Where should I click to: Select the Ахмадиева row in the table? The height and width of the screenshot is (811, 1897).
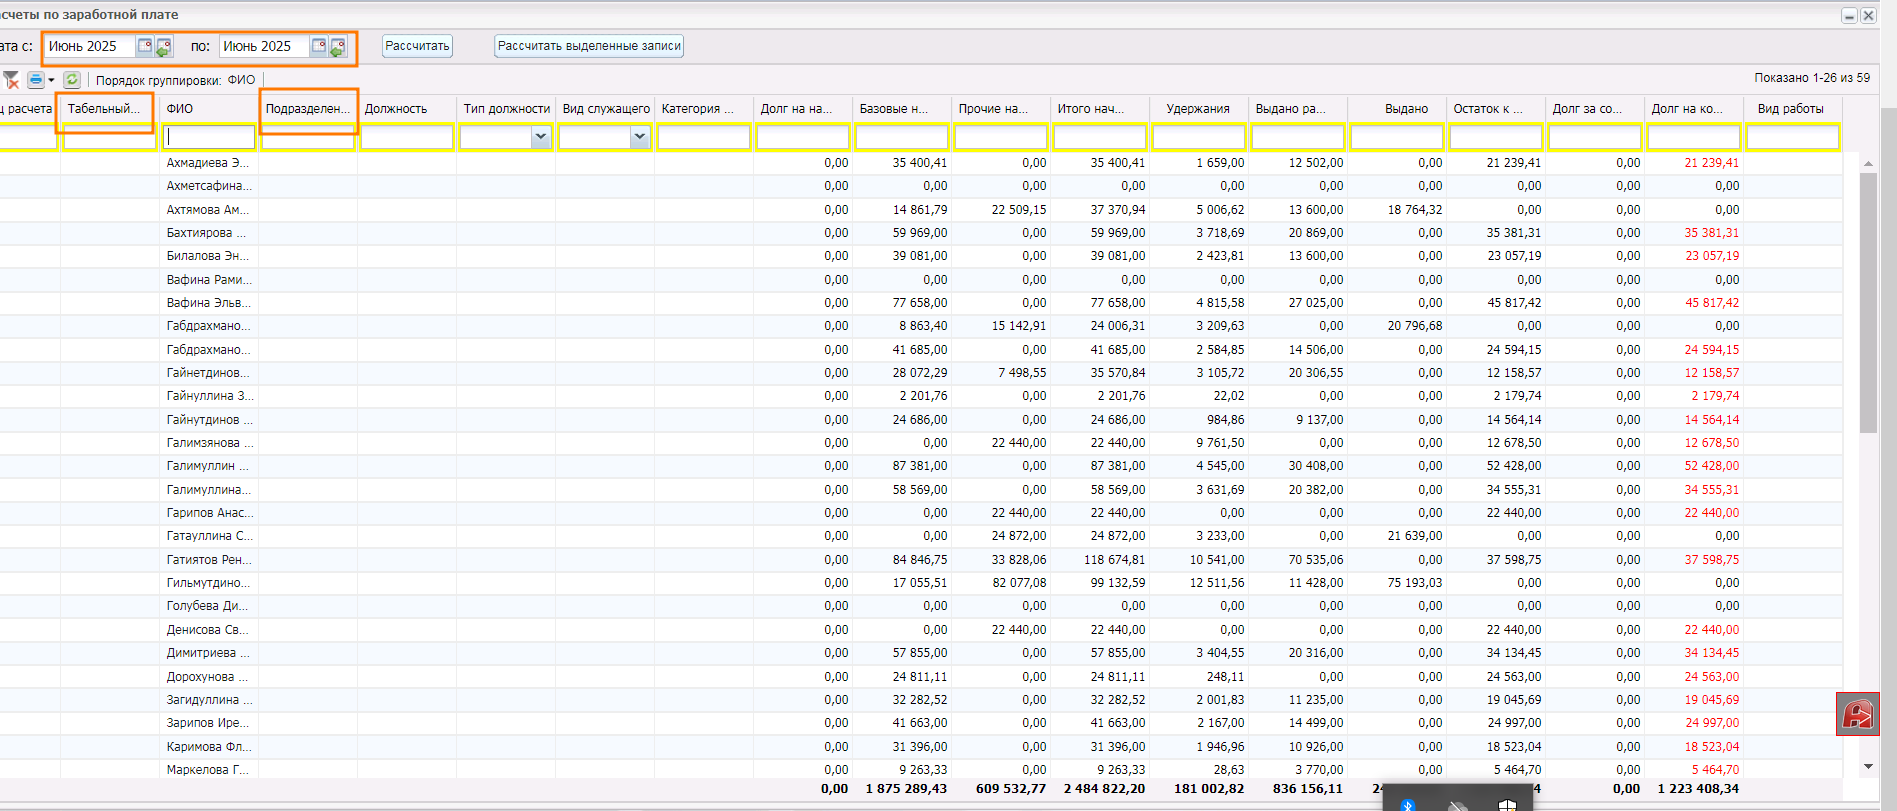(208, 163)
